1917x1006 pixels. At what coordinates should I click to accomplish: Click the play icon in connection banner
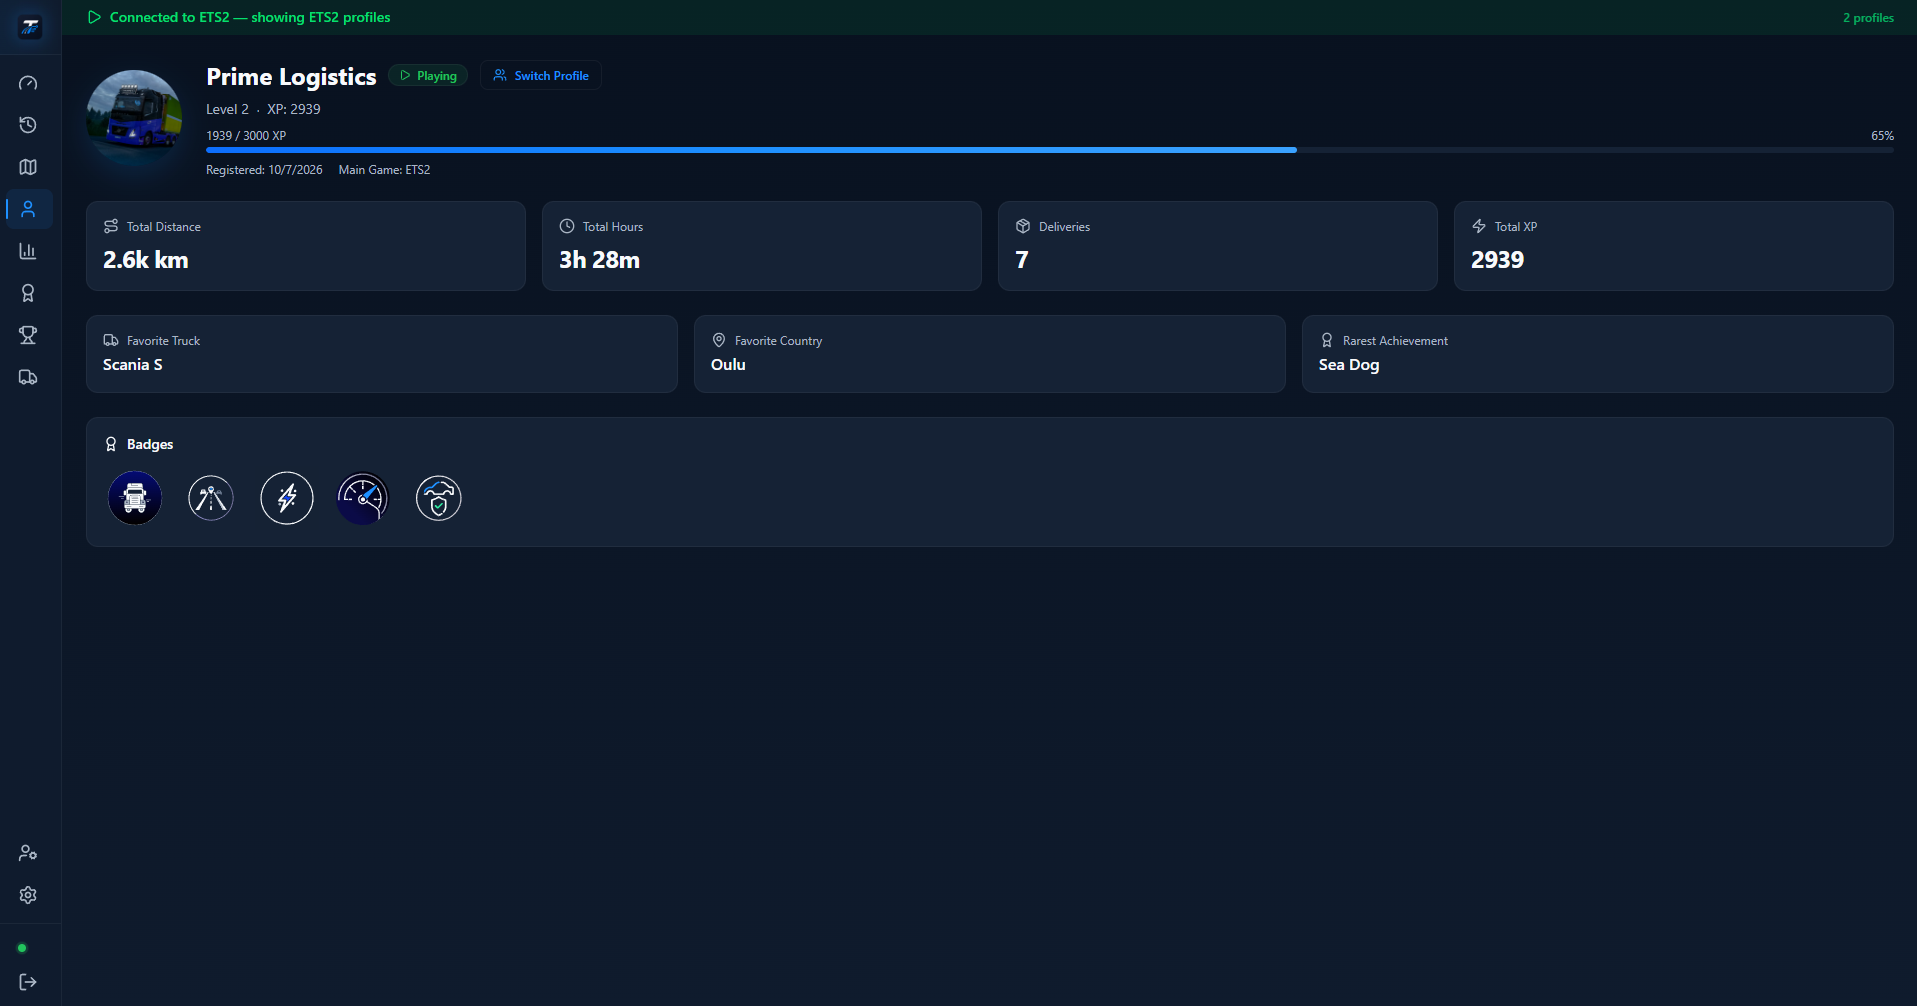[94, 17]
